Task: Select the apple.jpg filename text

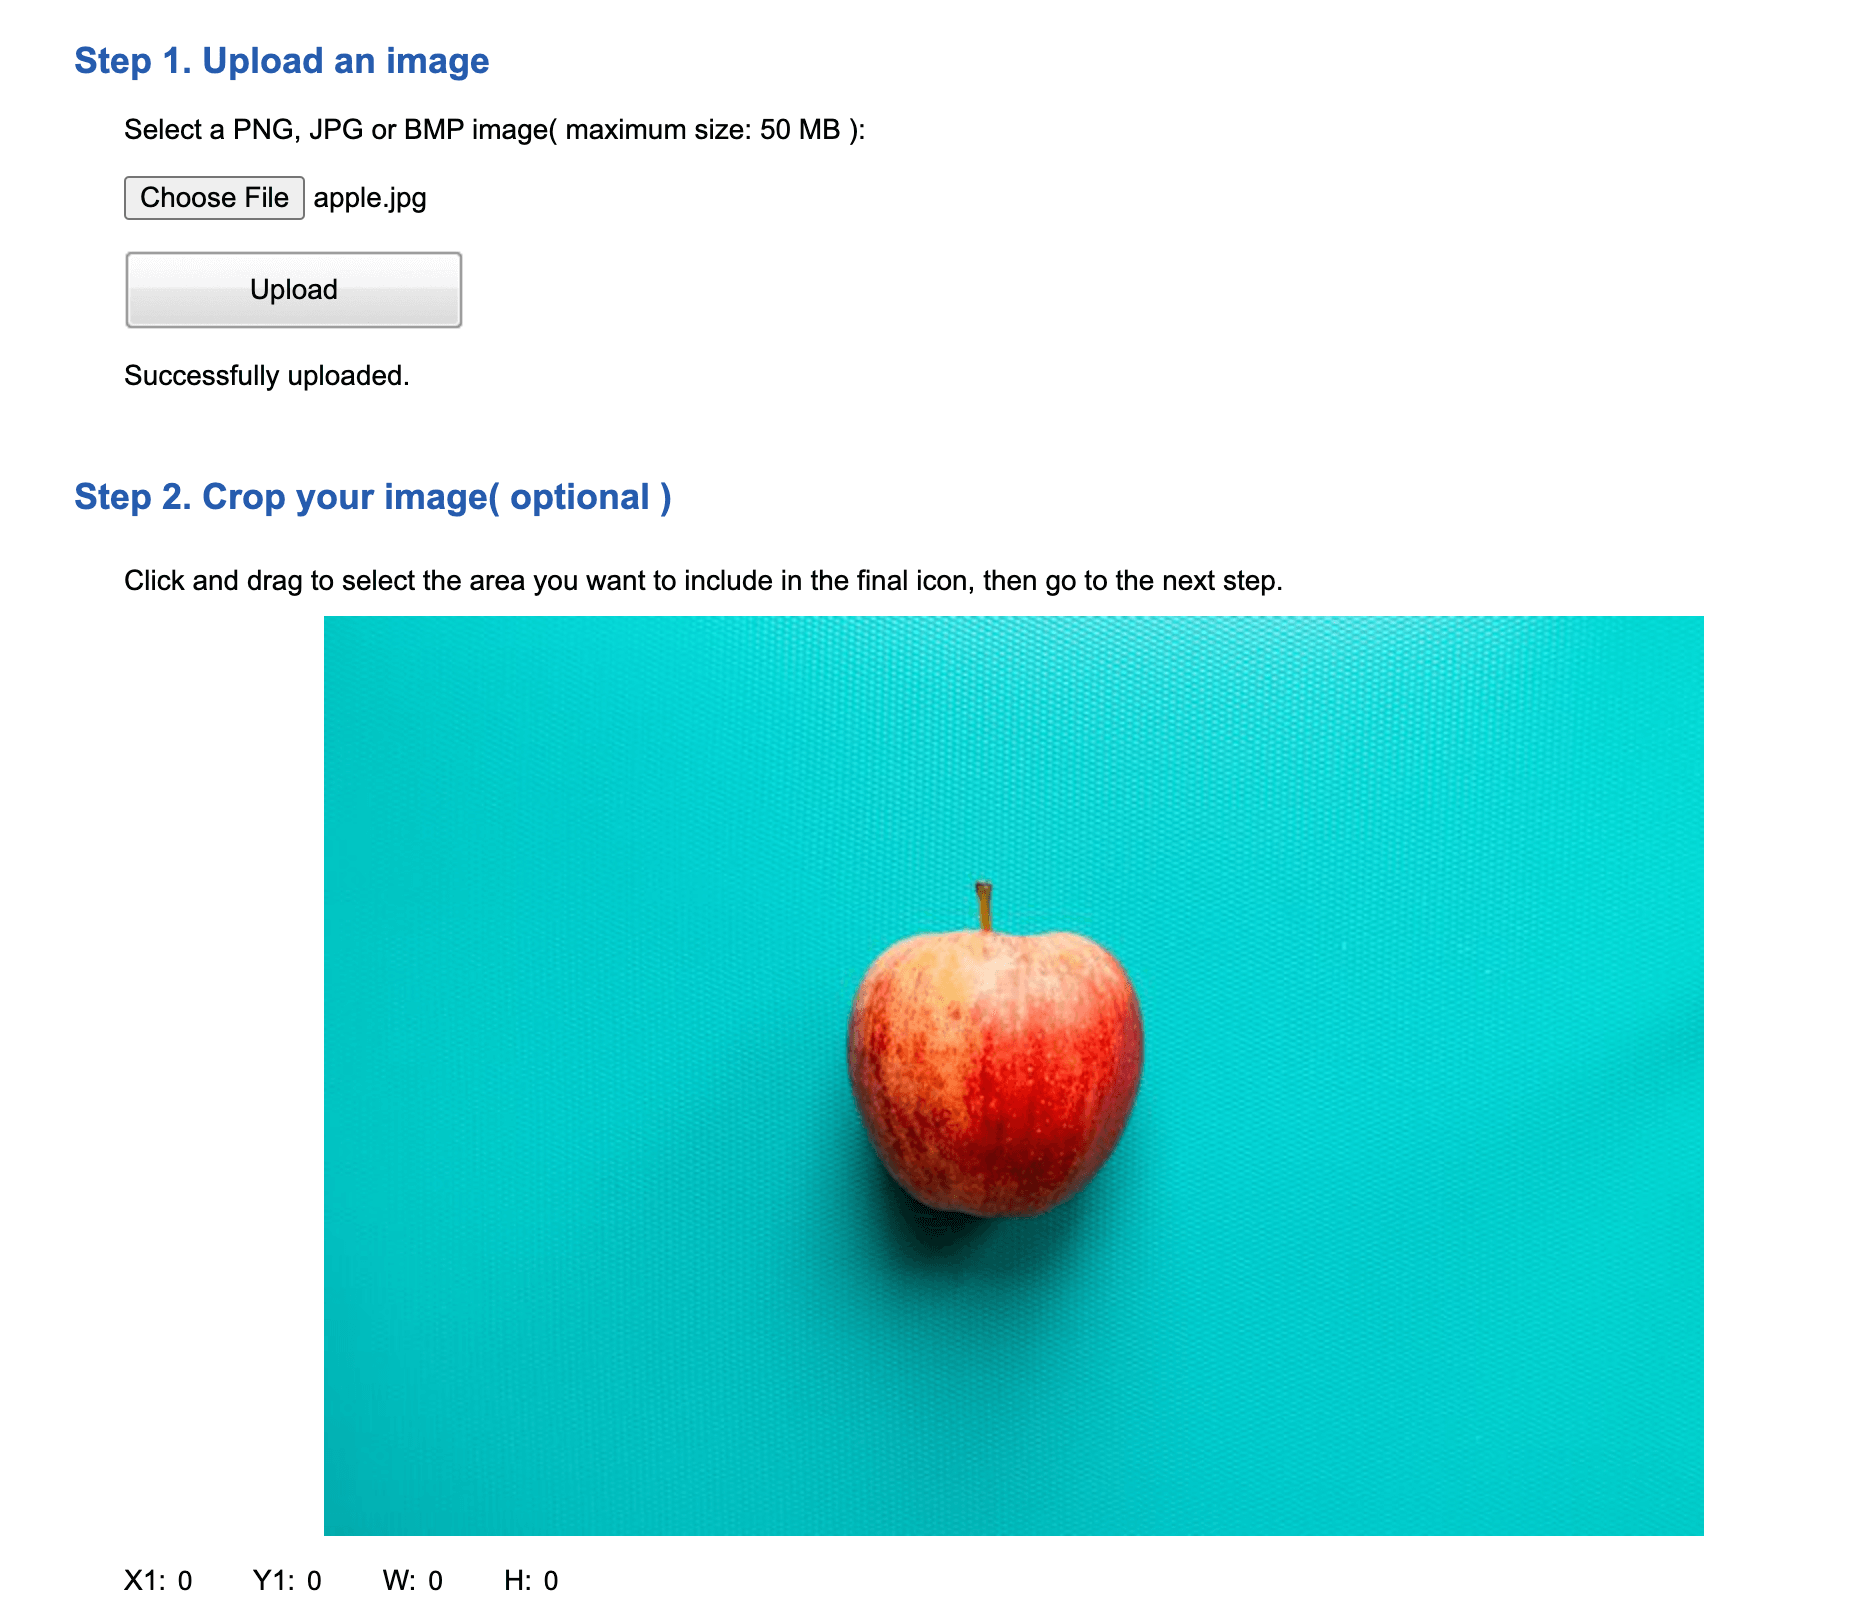Action: (x=370, y=198)
